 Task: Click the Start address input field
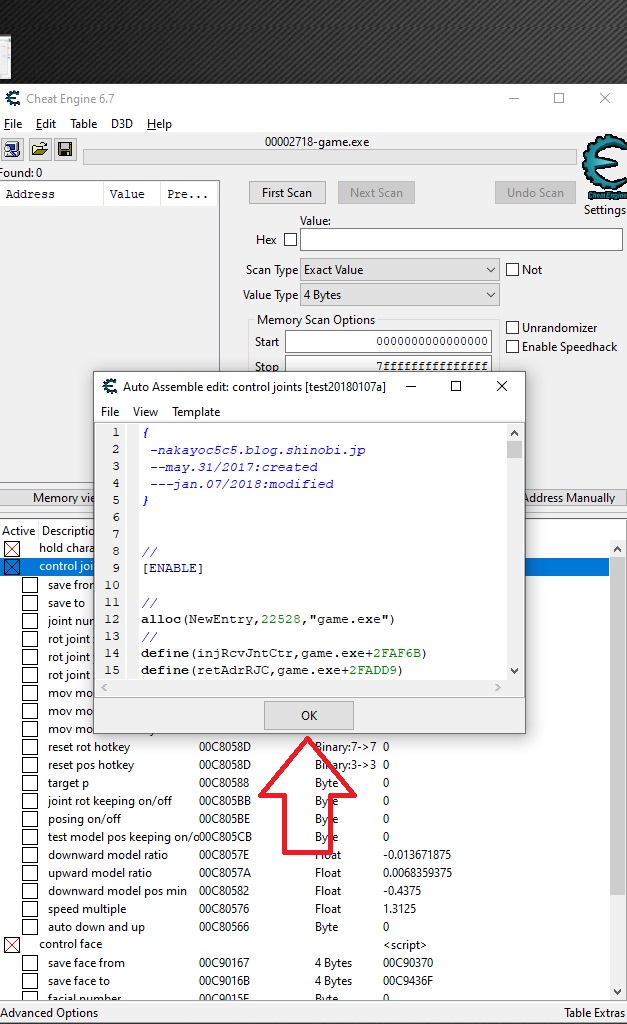point(389,342)
